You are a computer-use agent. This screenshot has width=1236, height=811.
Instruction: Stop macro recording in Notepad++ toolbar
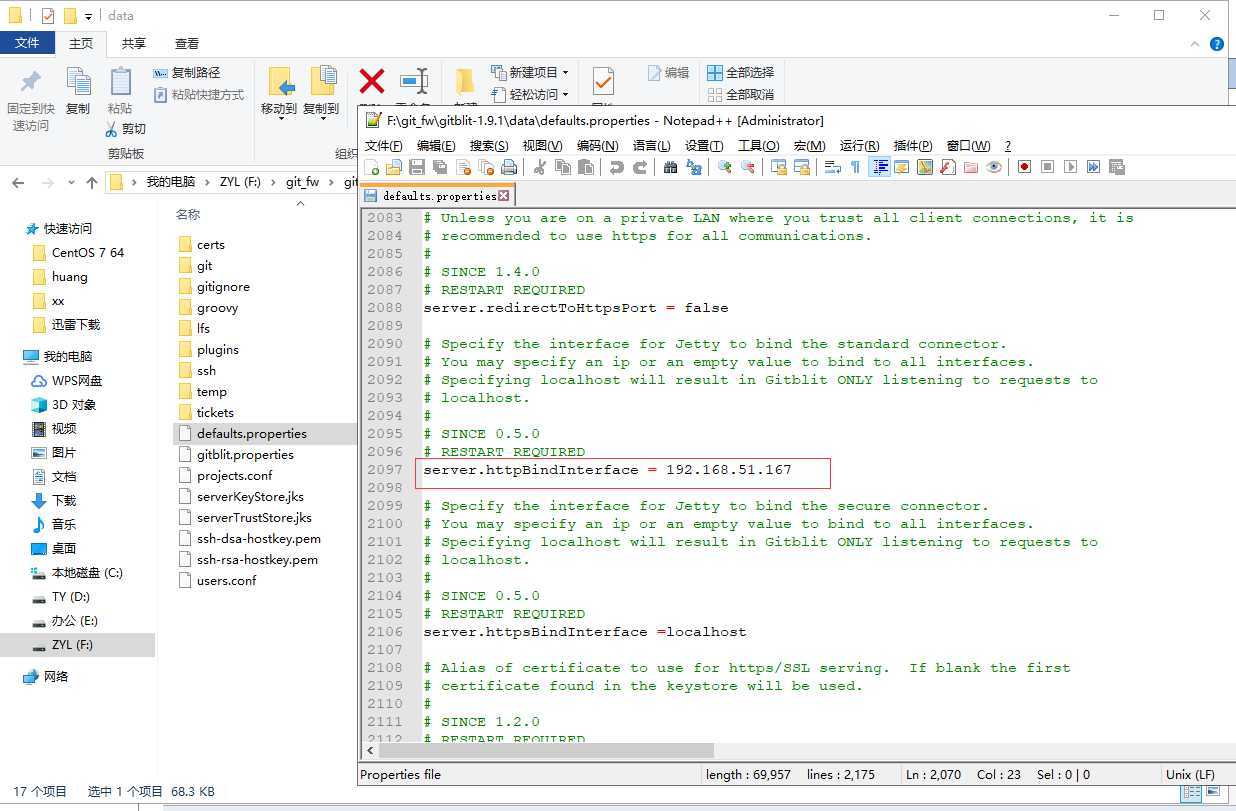click(1047, 167)
